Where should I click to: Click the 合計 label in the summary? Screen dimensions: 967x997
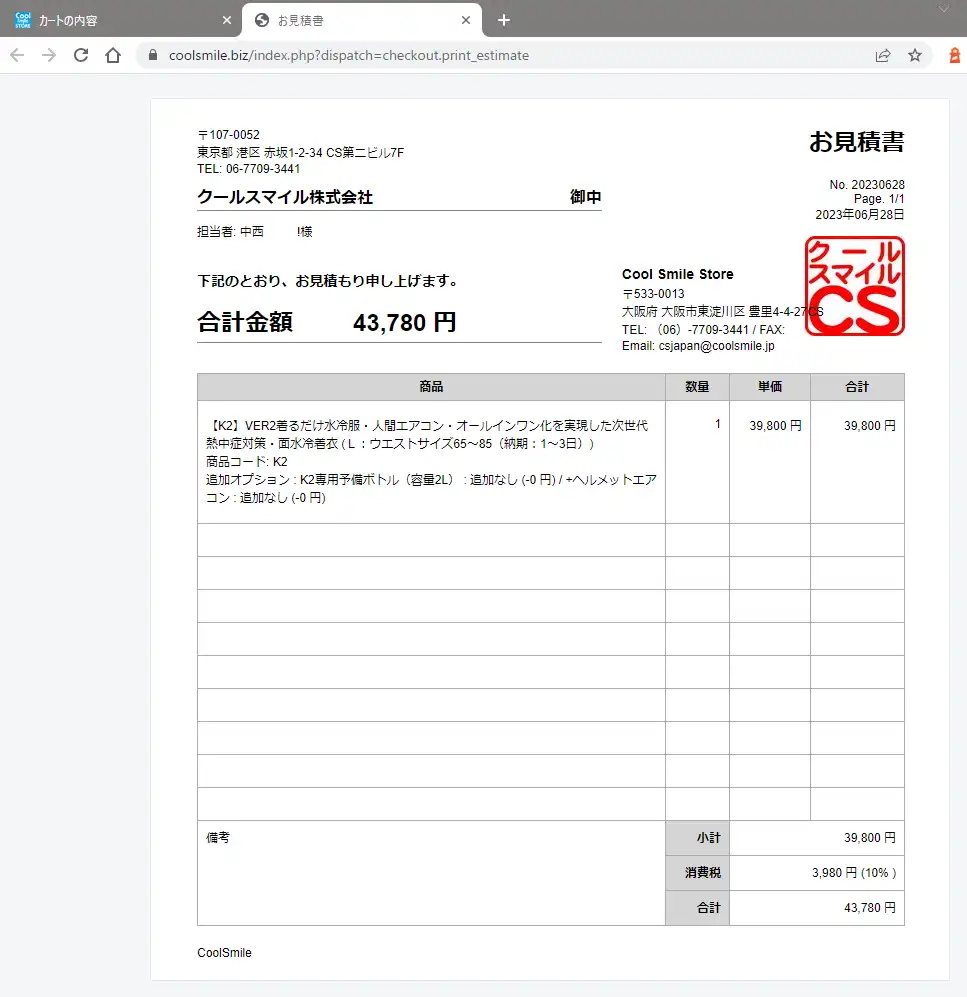708,908
